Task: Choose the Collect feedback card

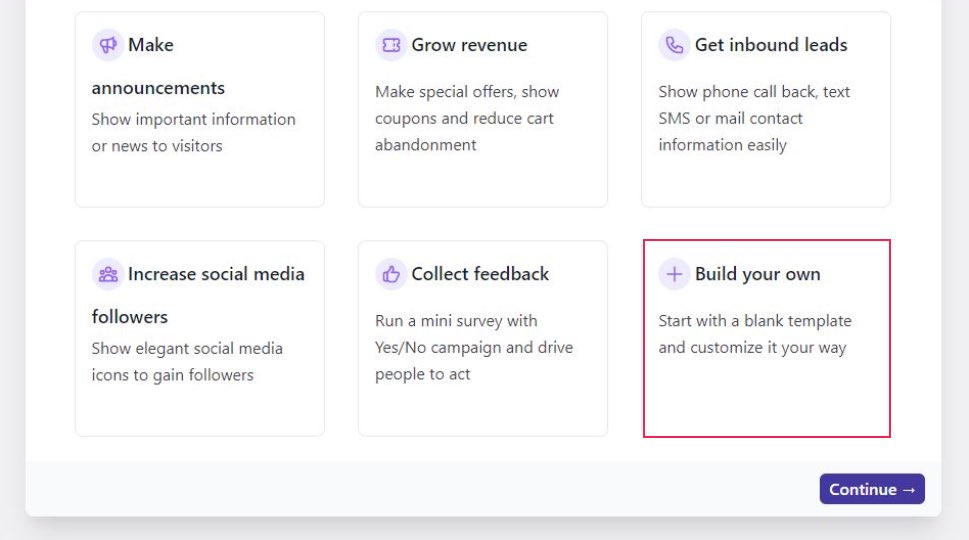Action: click(x=483, y=339)
